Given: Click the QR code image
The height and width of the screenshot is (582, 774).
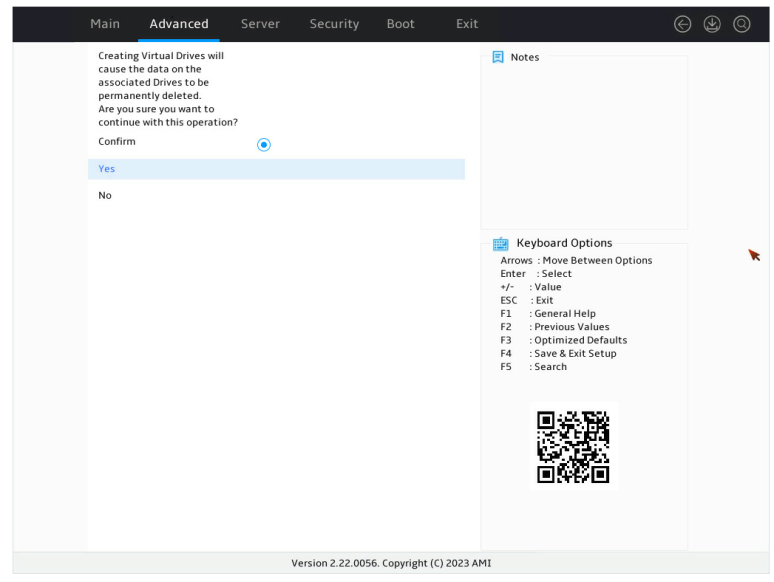Looking at the screenshot, I should pos(573,447).
